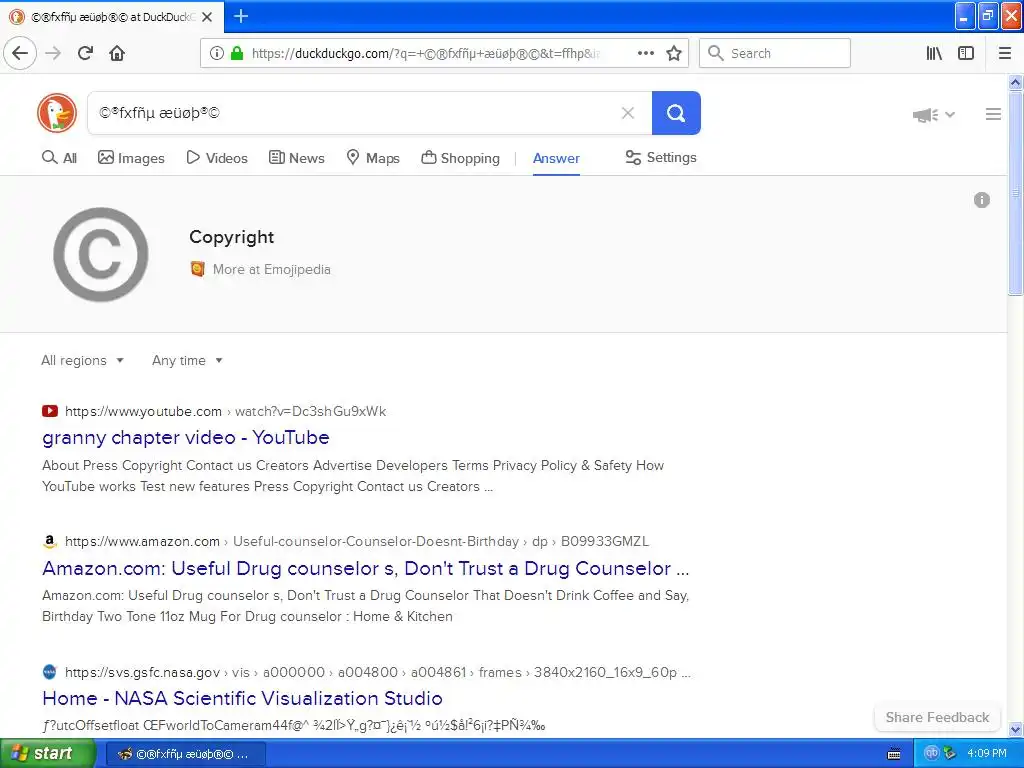Open the Firefox Library icon

[x=934, y=53]
